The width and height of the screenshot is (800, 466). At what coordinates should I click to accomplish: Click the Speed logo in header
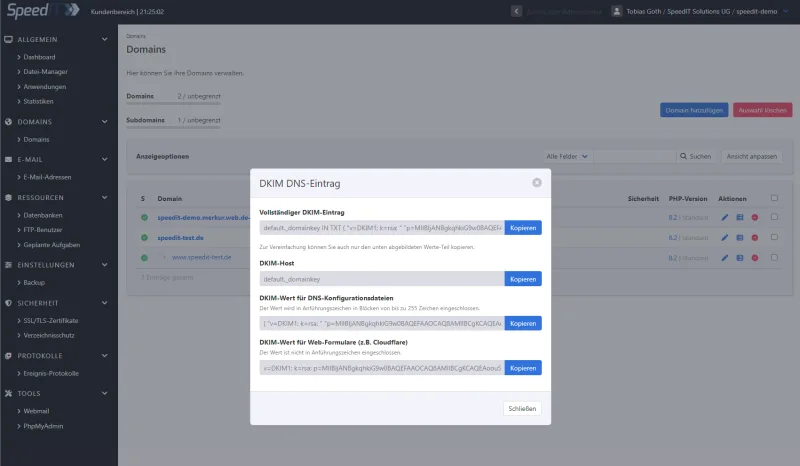click(43, 10)
